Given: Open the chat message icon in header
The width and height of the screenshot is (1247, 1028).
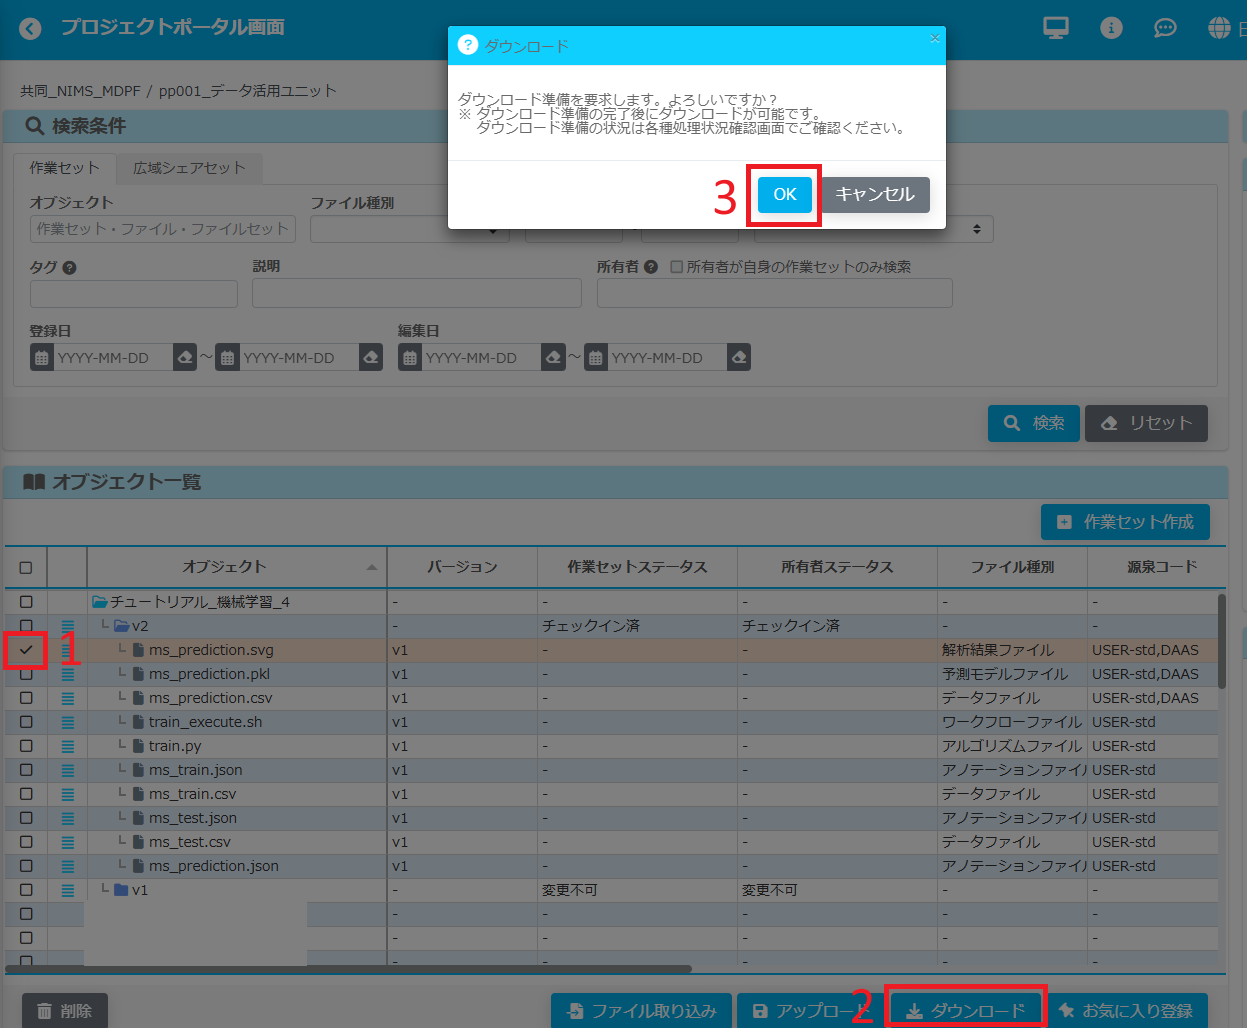Looking at the screenshot, I should [1165, 28].
